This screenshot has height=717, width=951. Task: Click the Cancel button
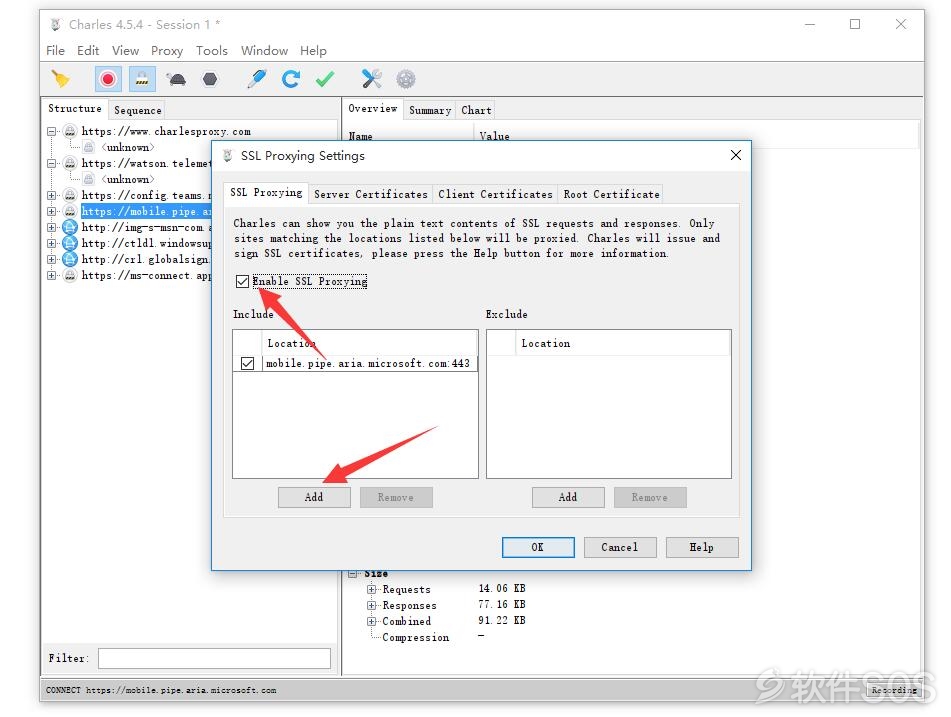pyautogui.click(x=620, y=547)
